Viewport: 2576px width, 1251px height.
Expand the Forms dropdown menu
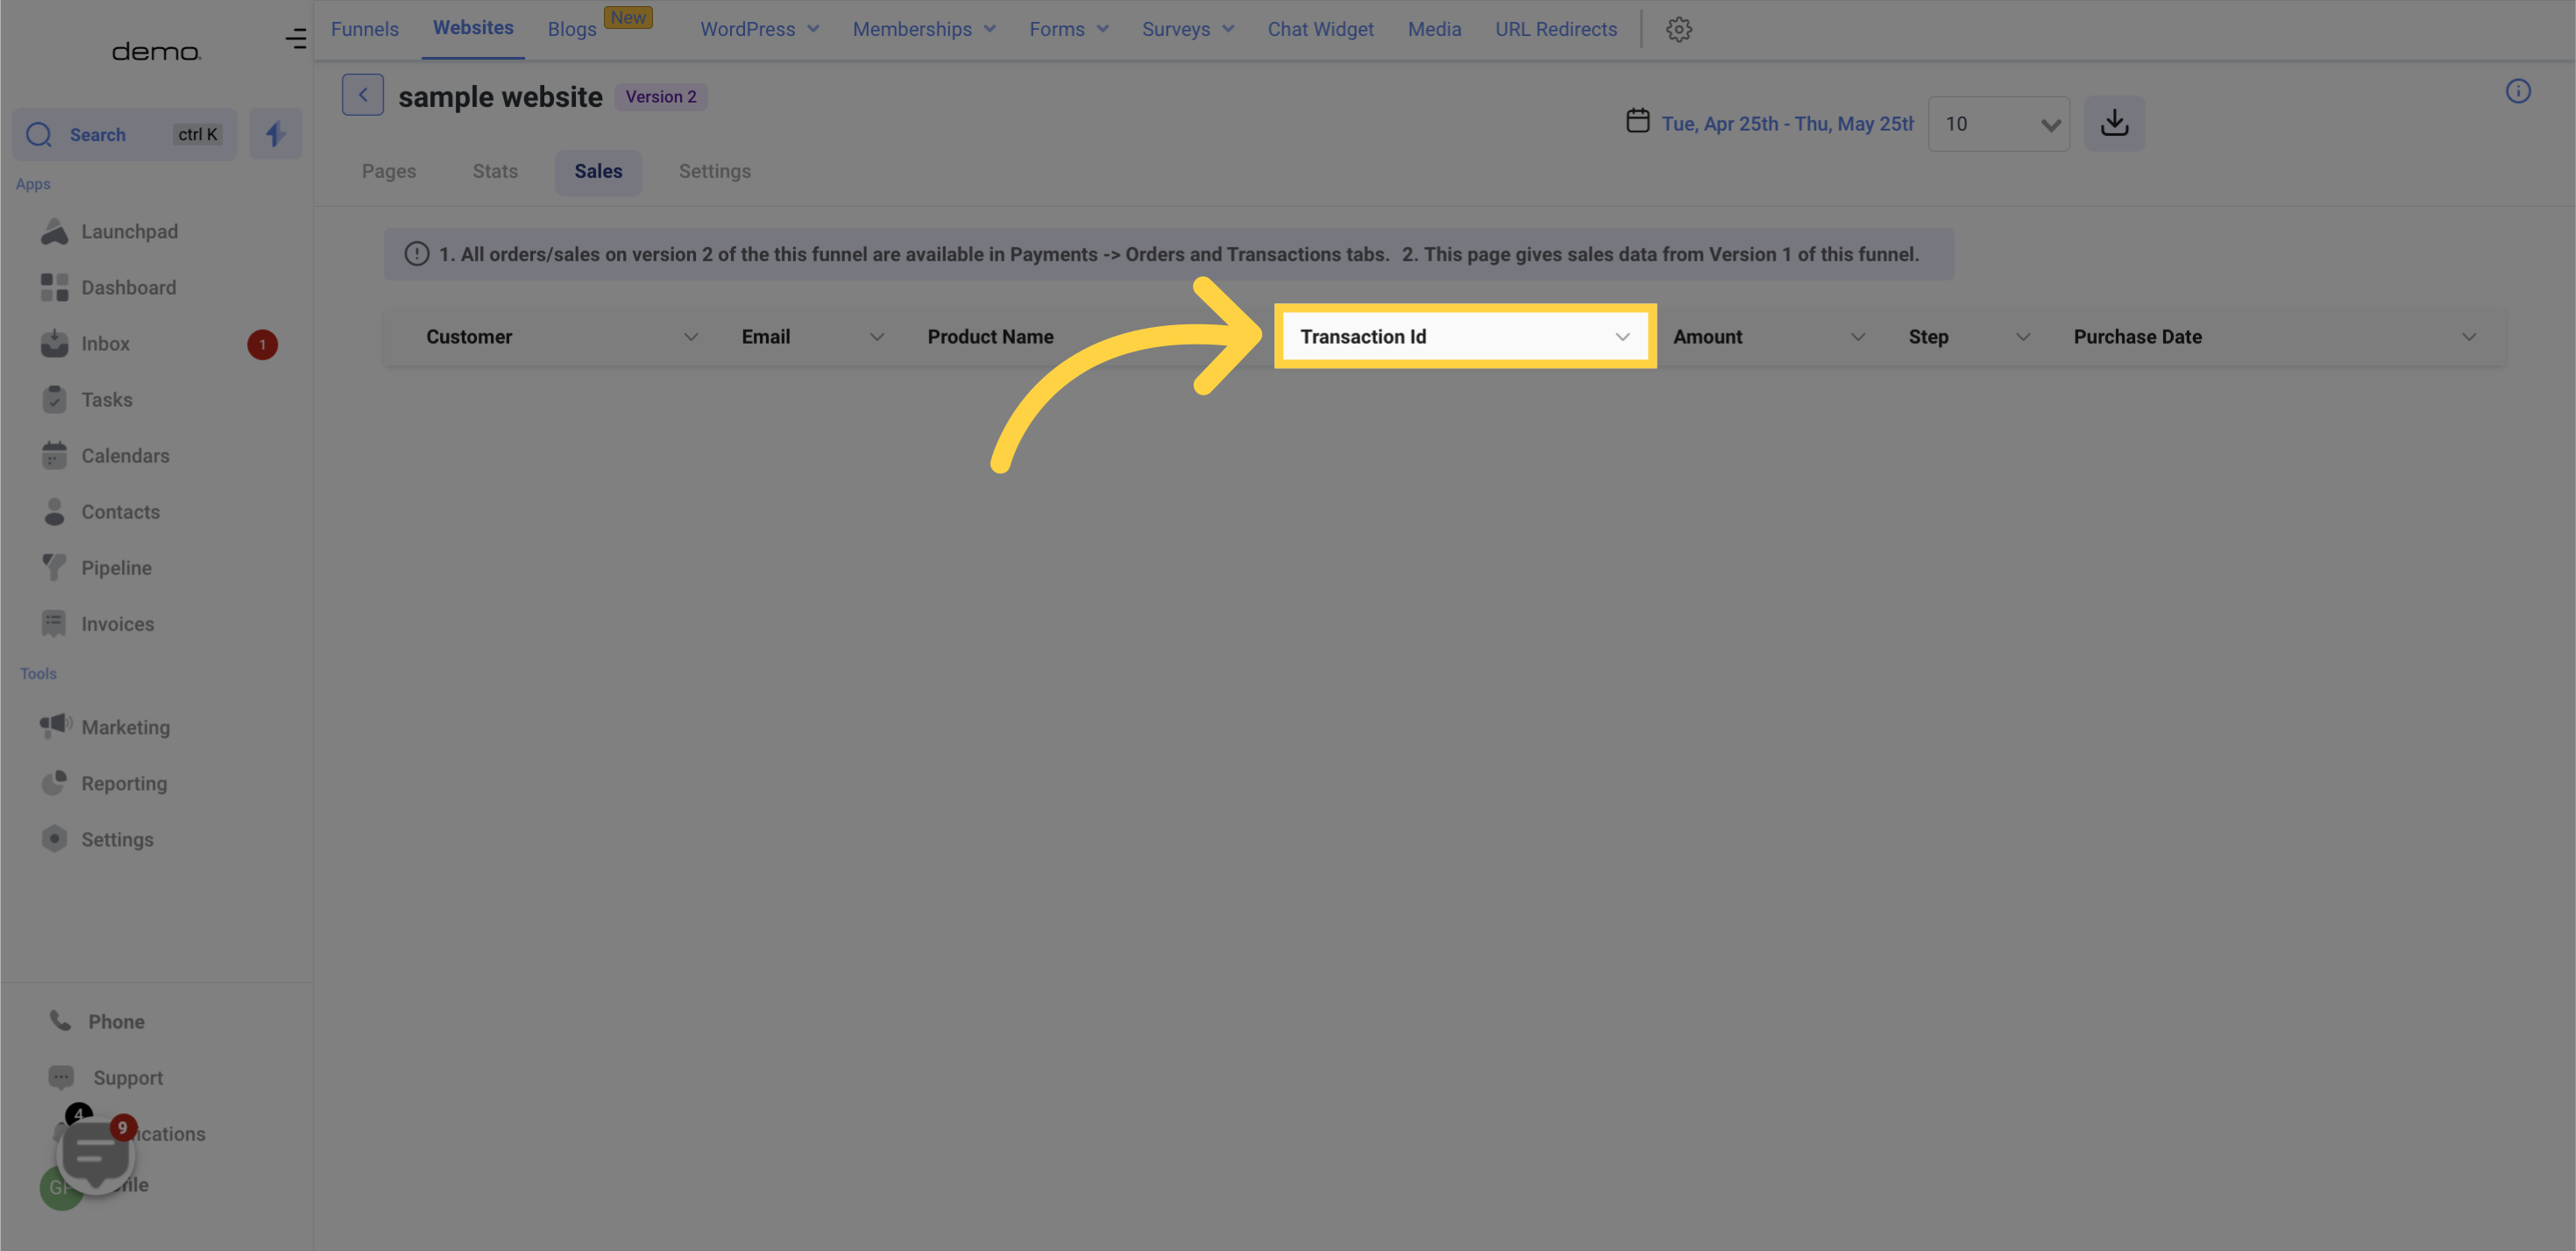[1068, 29]
